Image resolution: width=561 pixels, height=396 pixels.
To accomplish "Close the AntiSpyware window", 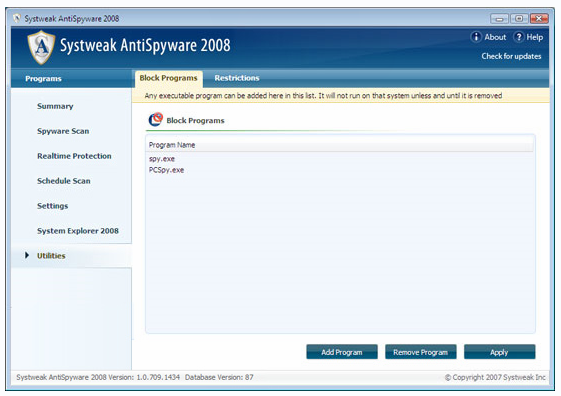I will 539,18.
